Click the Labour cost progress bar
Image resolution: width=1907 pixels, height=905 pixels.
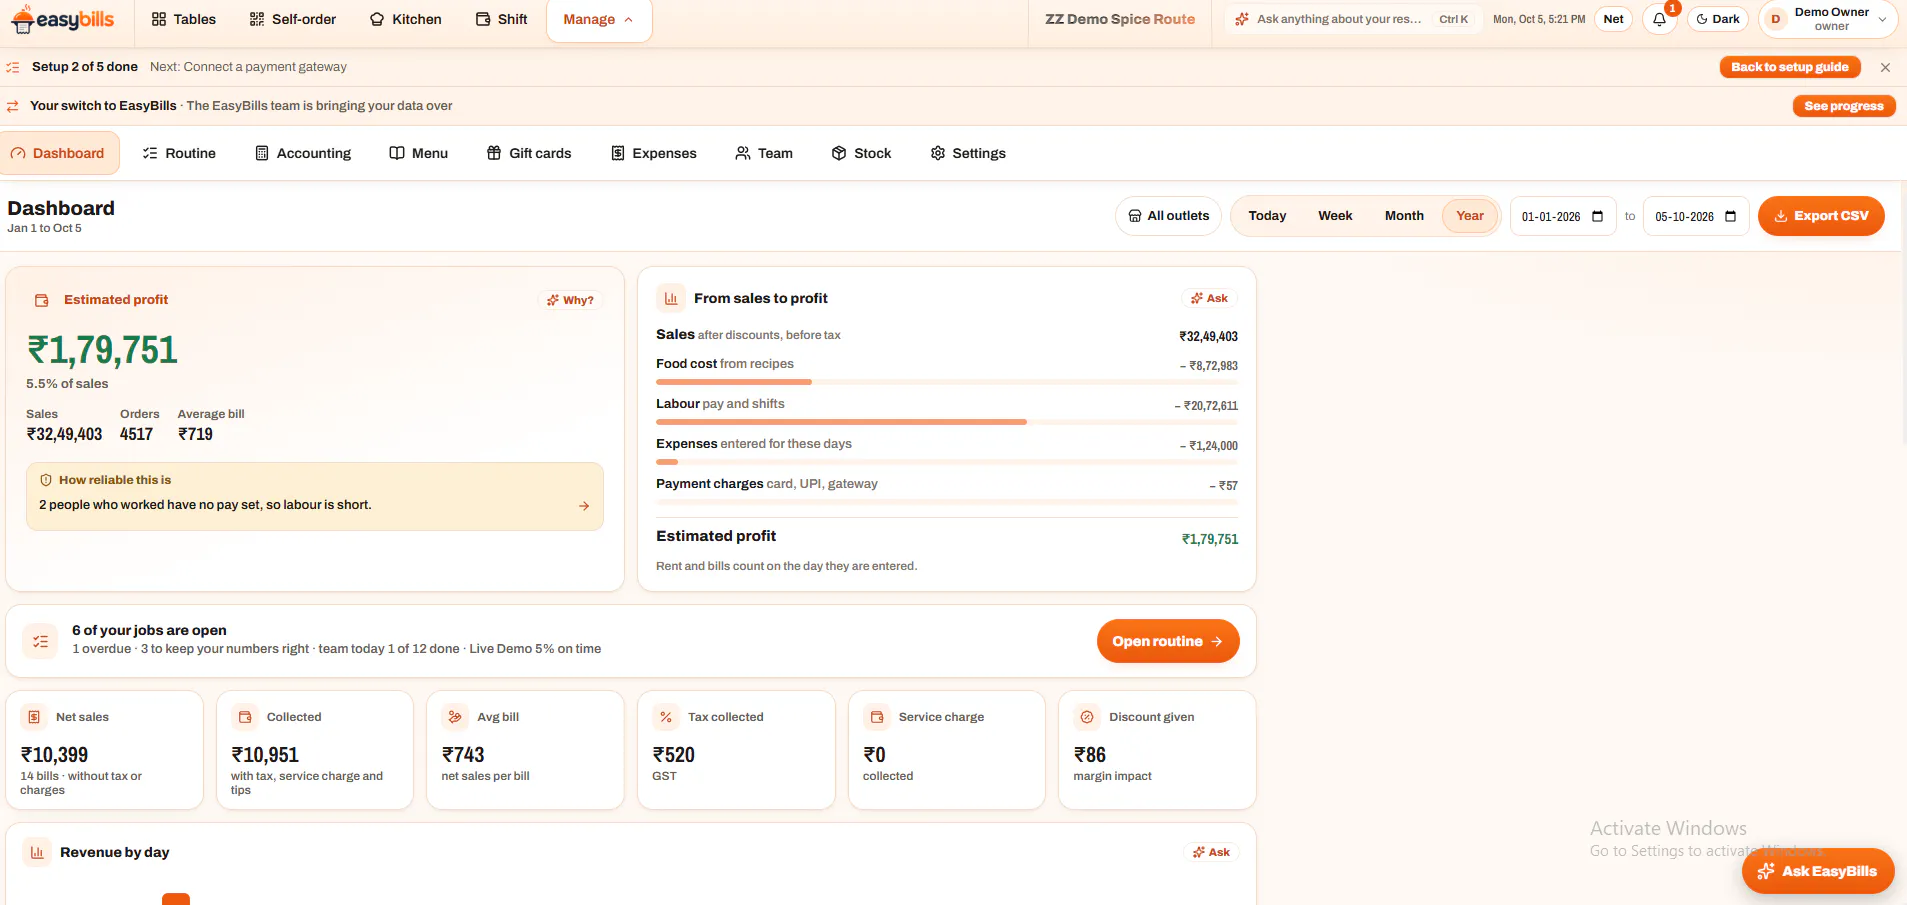pyautogui.click(x=947, y=422)
